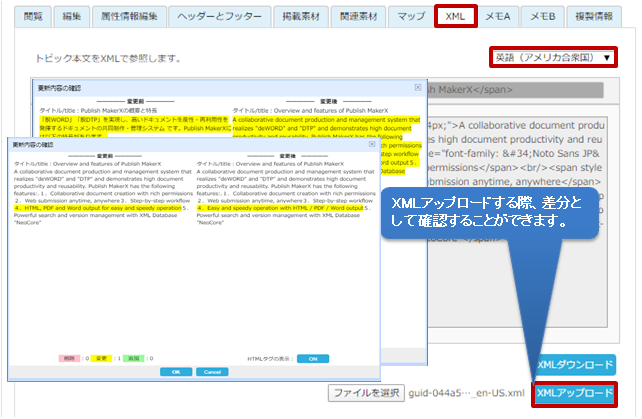Click the XMLダウンロード button
The width and height of the screenshot is (642, 419).
(x=575, y=365)
